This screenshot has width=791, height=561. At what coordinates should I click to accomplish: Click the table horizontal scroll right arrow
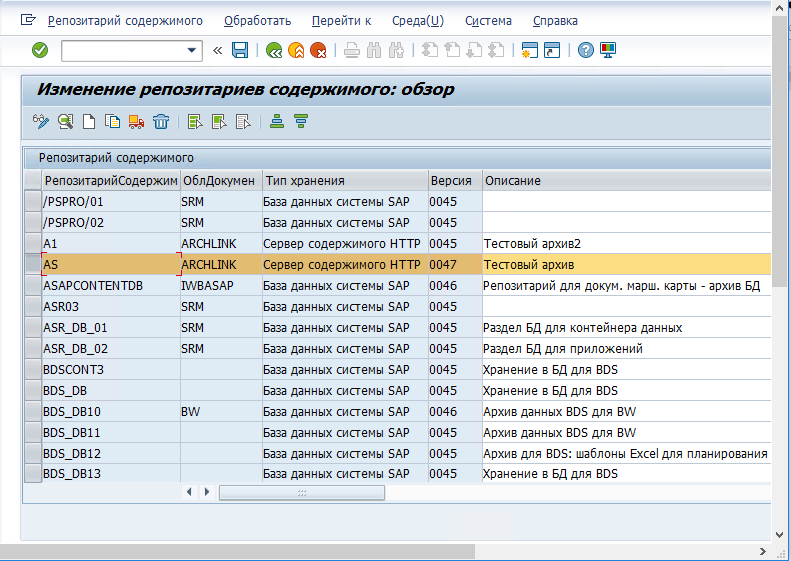[207, 492]
